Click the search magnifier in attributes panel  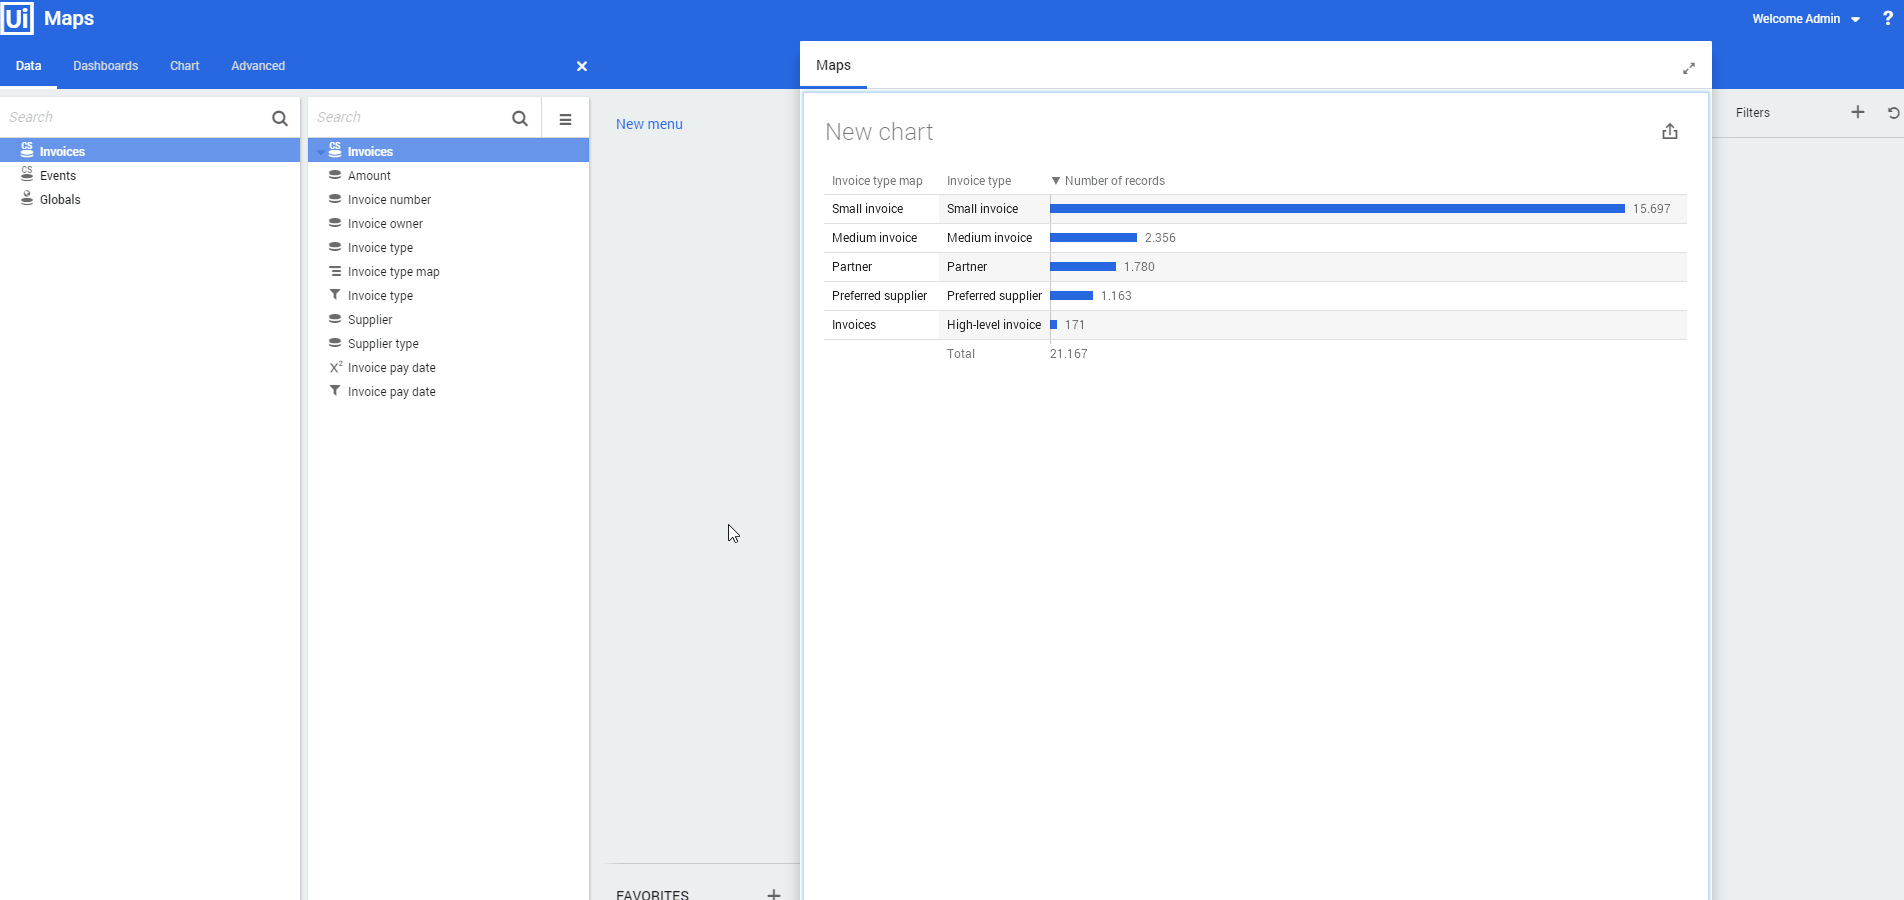(x=520, y=119)
